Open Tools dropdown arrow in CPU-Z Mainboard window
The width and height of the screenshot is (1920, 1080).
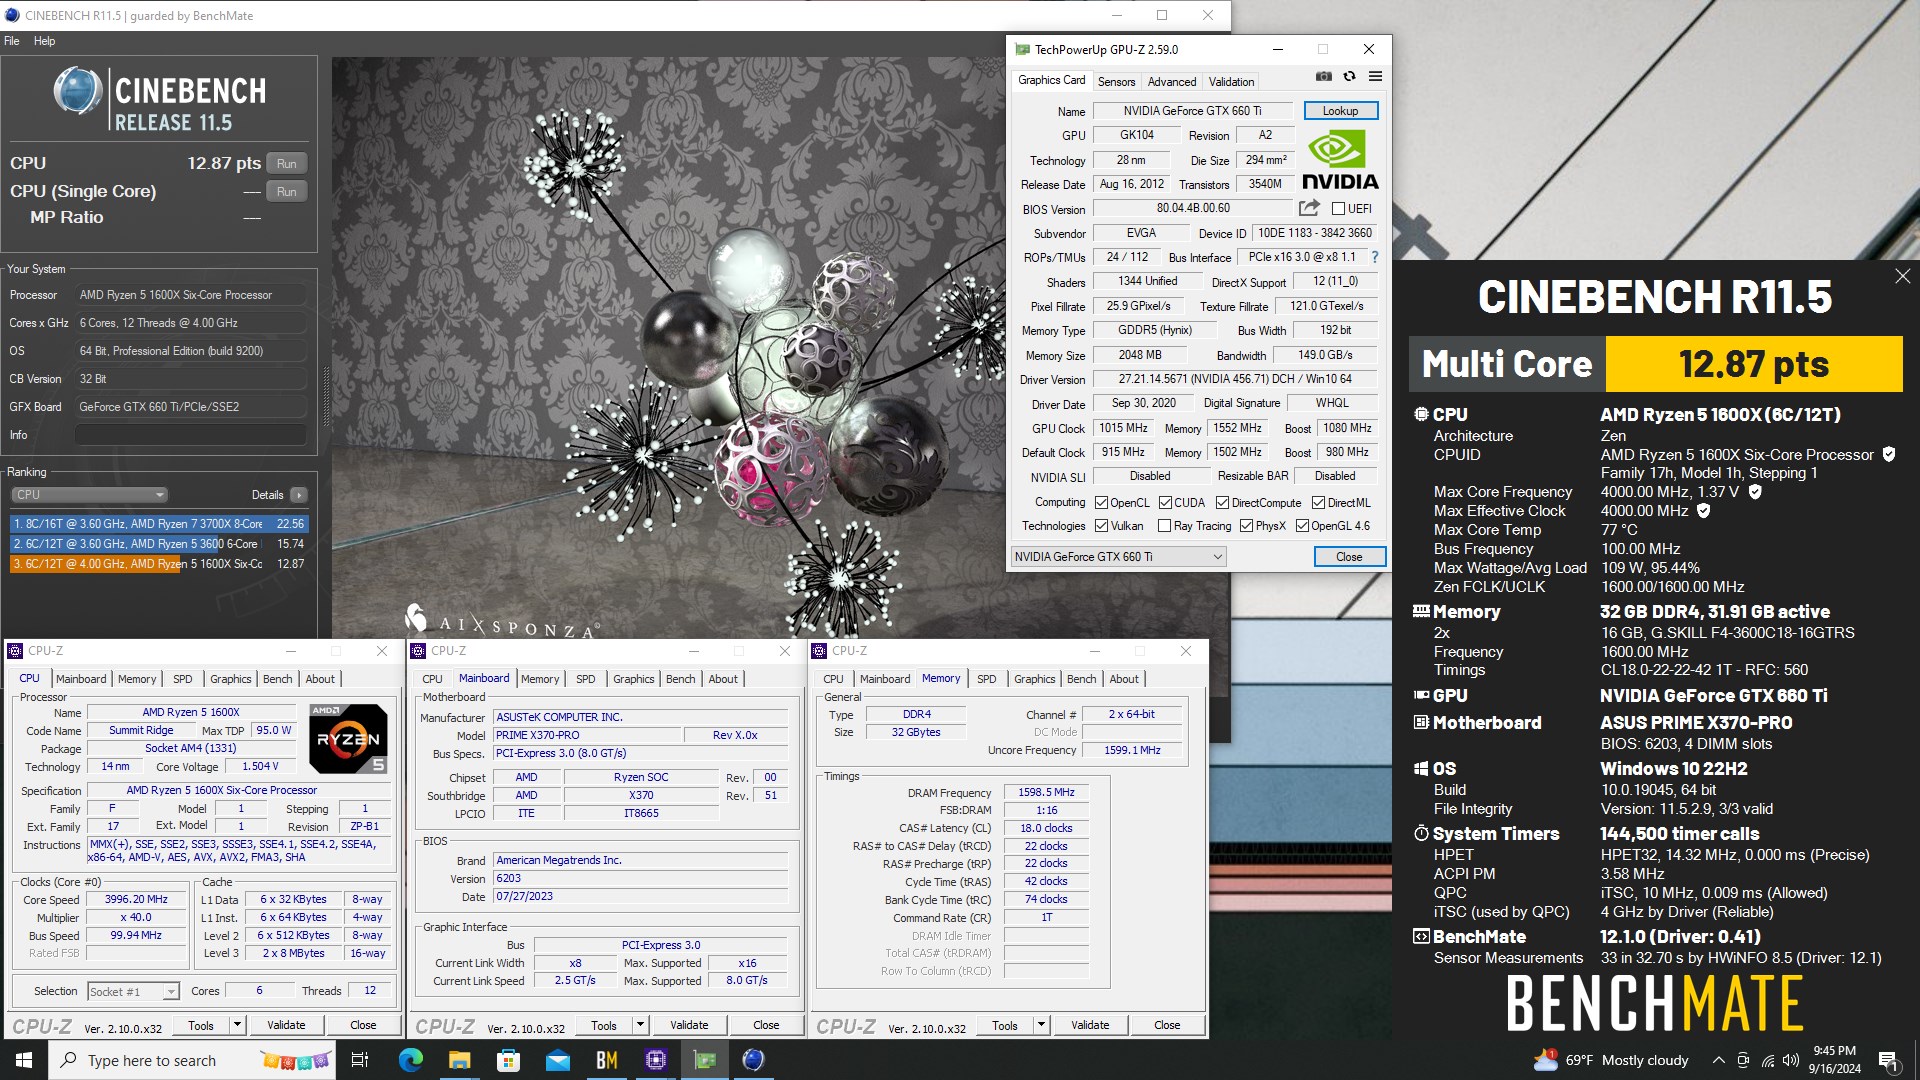pyautogui.click(x=640, y=1025)
